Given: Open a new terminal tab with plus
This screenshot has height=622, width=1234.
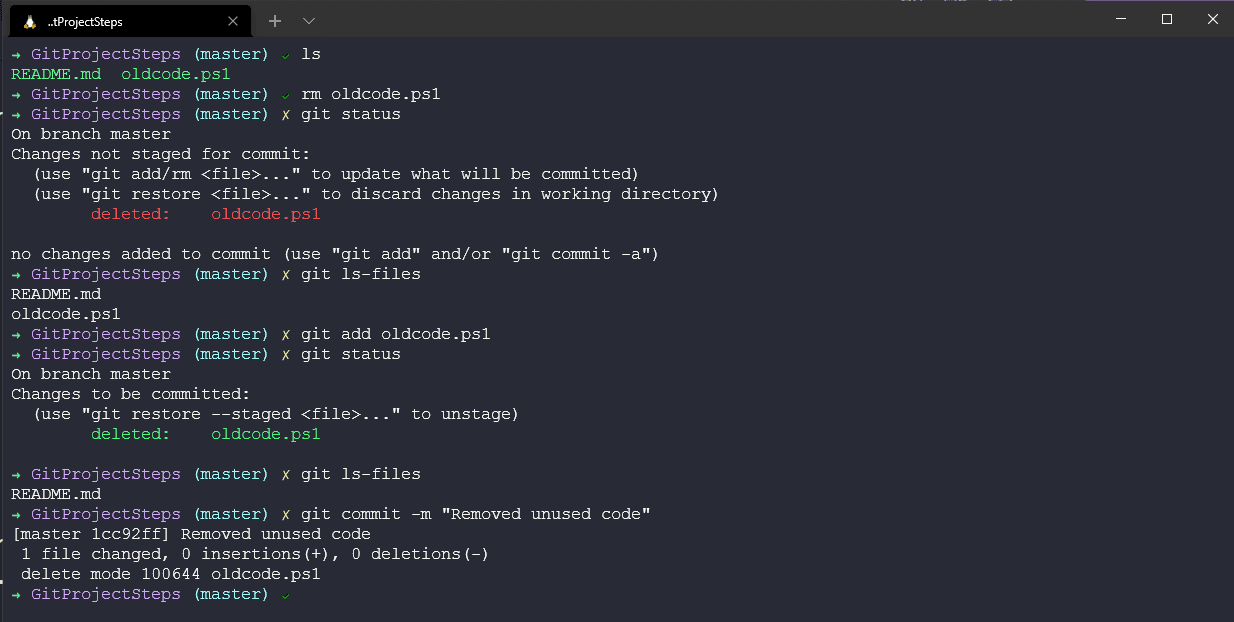Looking at the screenshot, I should 275,20.
